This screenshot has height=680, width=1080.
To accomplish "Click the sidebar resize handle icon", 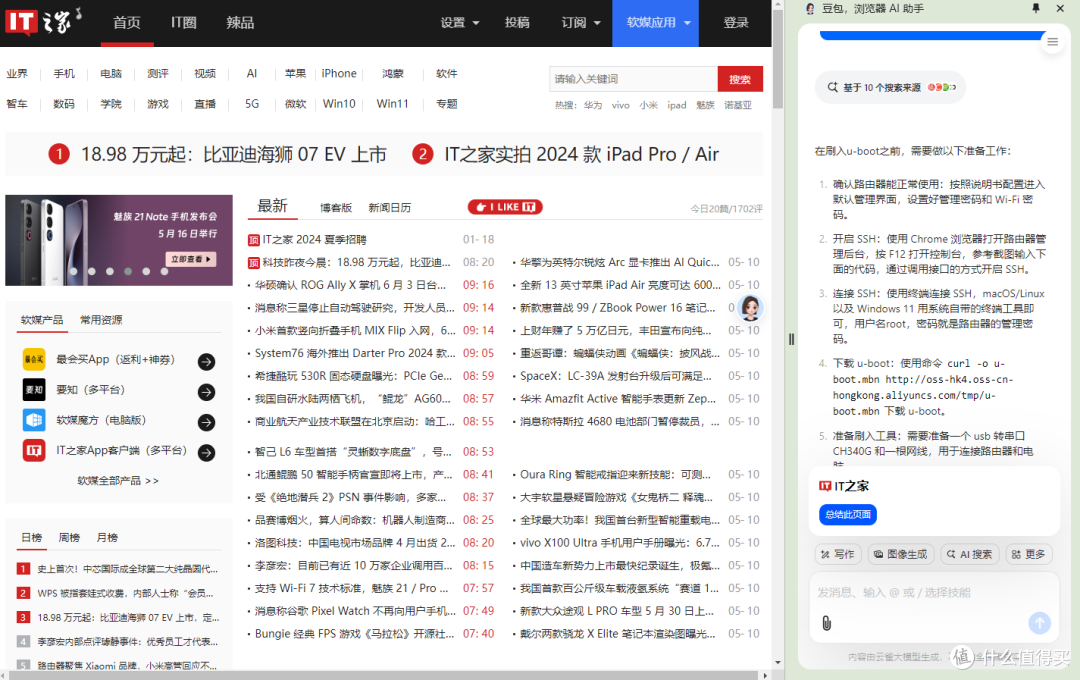I will (x=791, y=339).
